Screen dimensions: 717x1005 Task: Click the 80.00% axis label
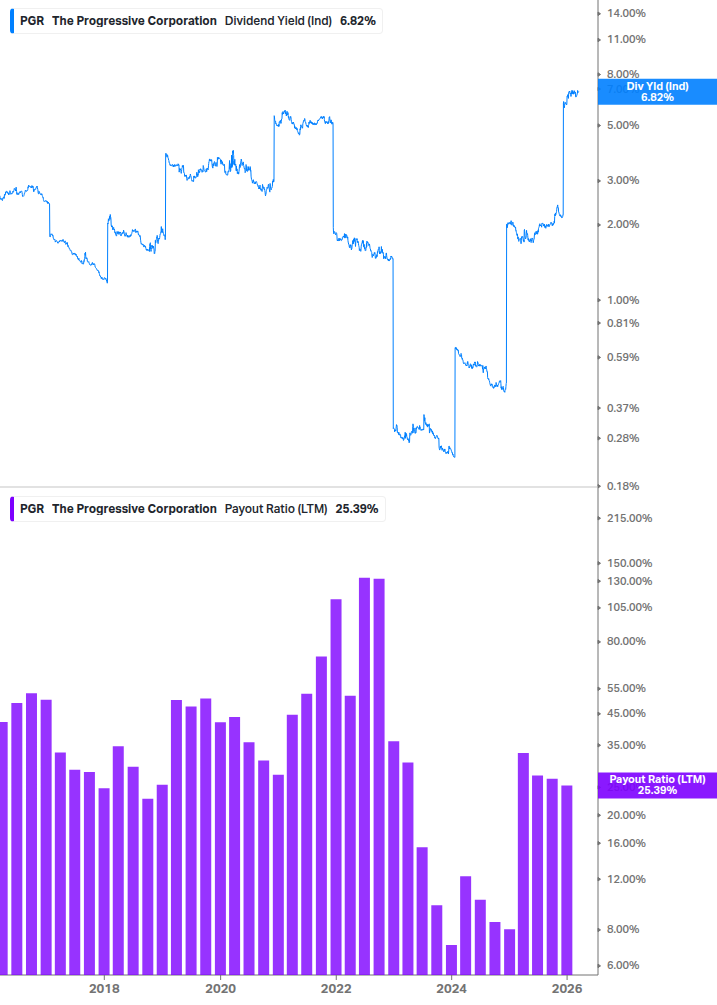[626, 642]
